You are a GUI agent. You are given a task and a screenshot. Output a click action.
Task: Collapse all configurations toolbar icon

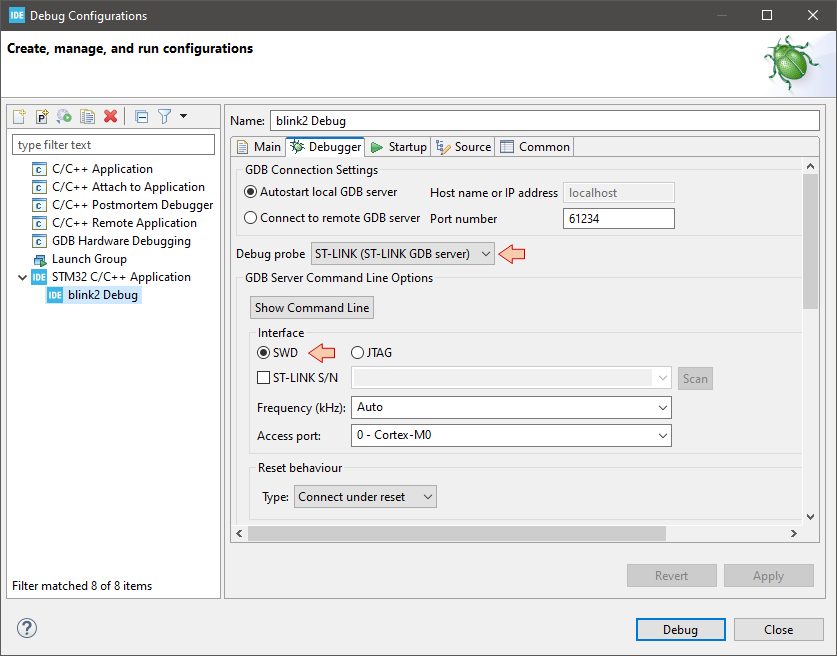click(141, 116)
